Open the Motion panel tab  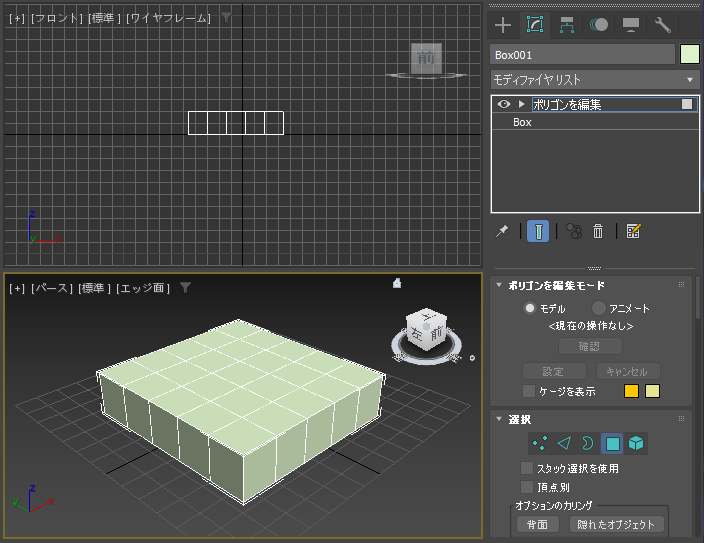tap(599, 25)
